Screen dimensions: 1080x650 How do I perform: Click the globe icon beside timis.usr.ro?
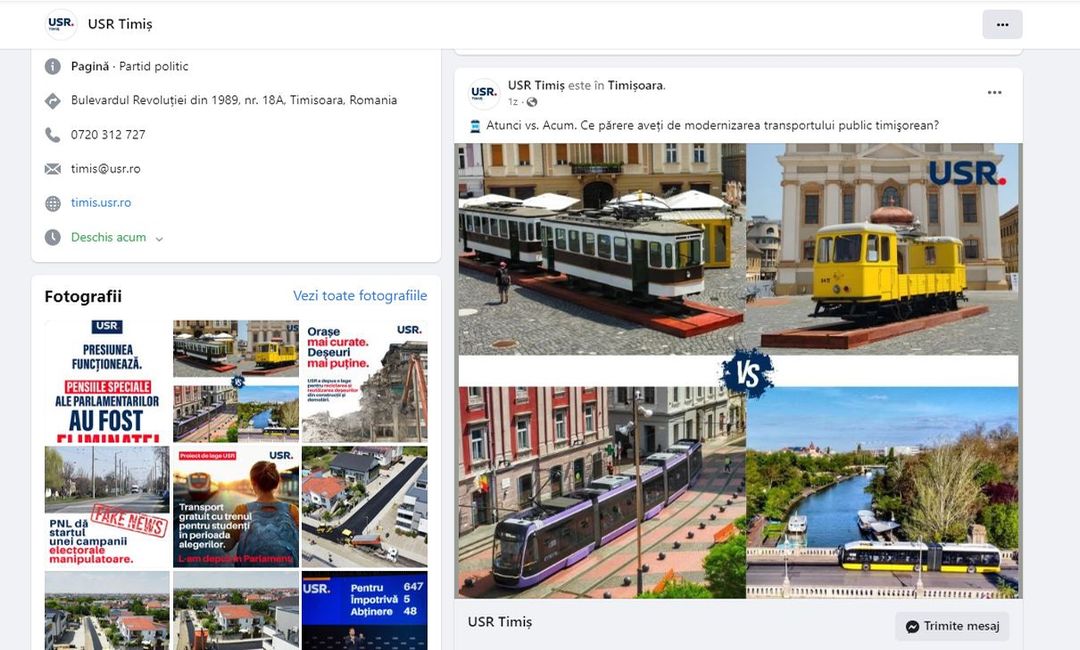coord(53,203)
